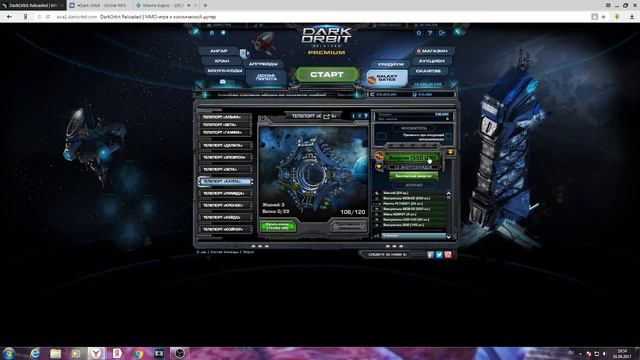640x360 pixels.
Task: Click the X icon in gate title
Action: point(360,116)
